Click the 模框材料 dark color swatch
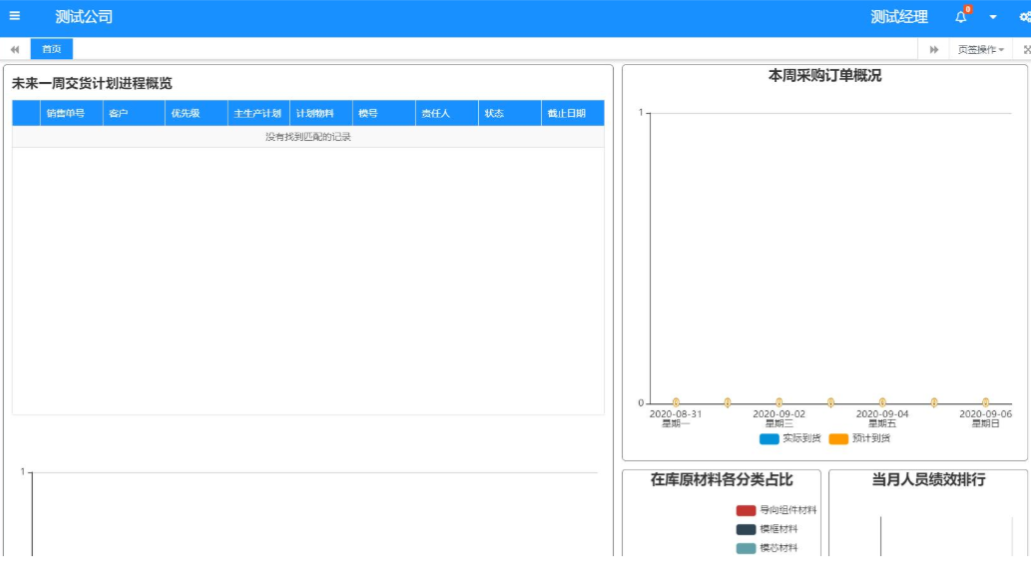 (746, 529)
